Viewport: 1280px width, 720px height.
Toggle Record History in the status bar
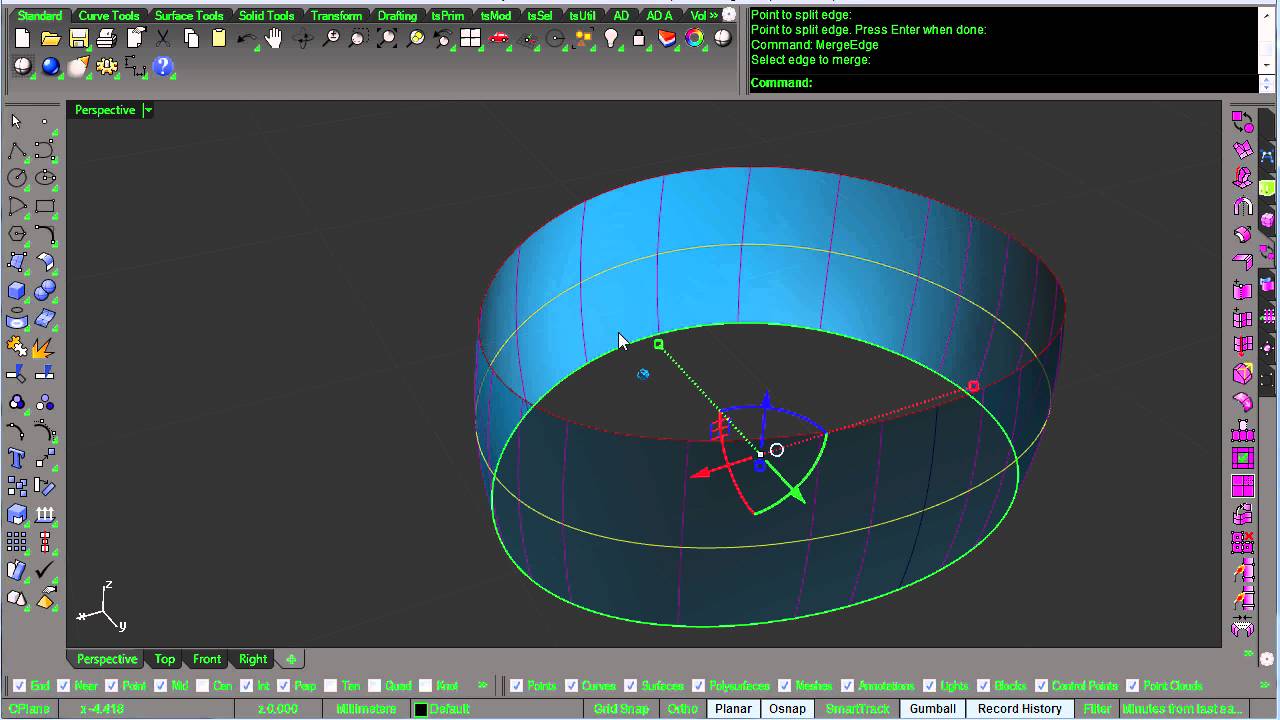tap(1020, 709)
